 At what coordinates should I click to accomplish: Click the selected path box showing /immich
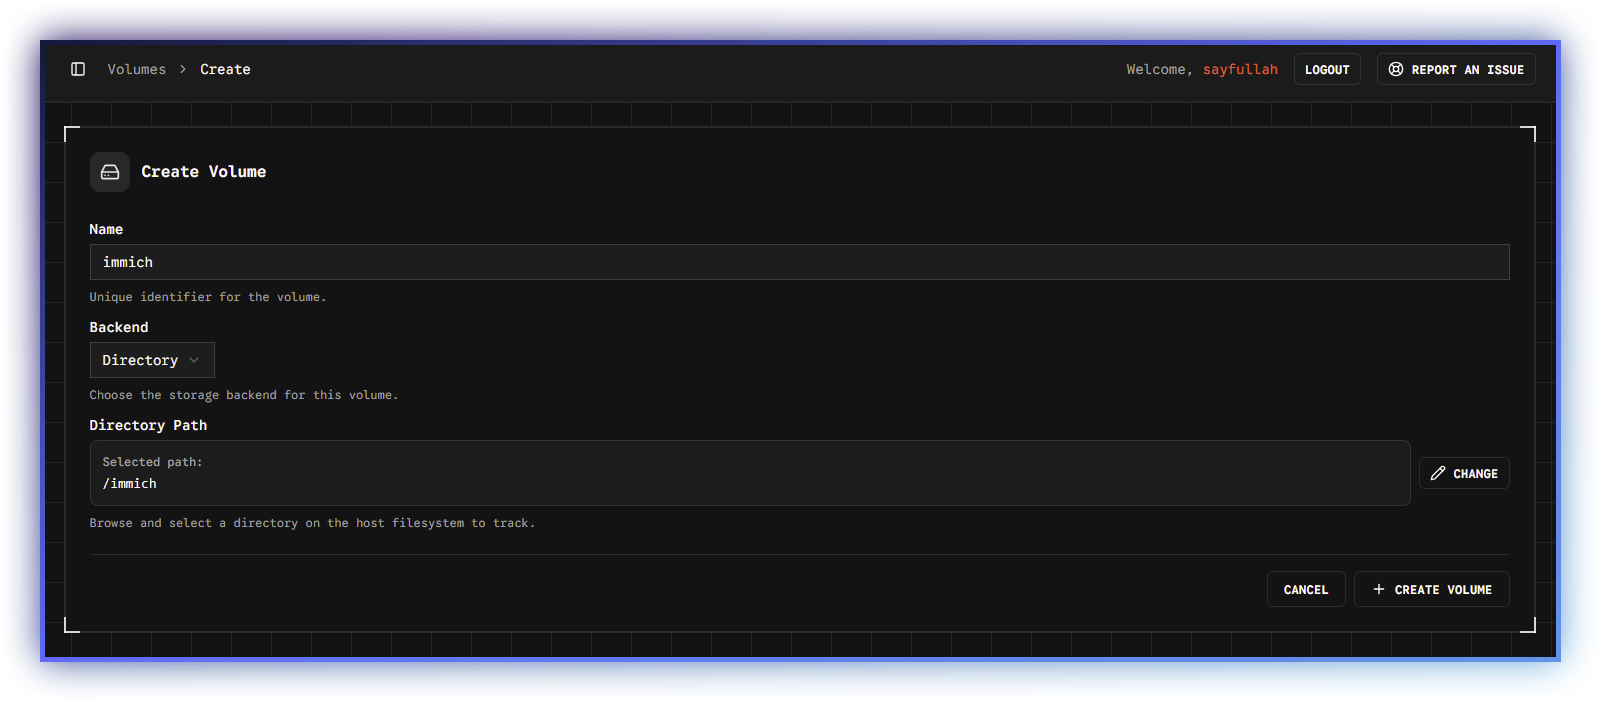[749, 473]
